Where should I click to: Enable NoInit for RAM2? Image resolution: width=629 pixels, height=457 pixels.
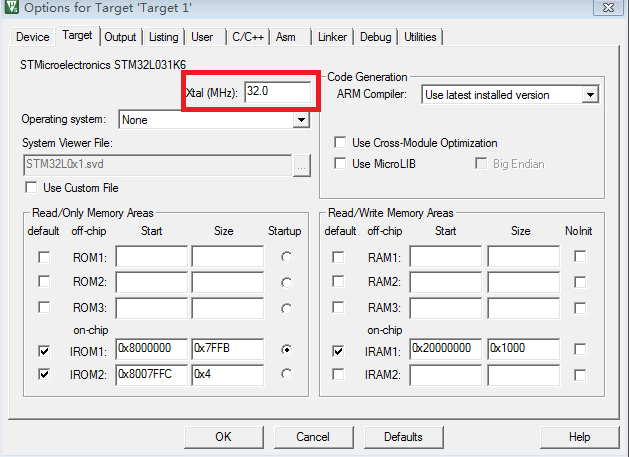(x=580, y=282)
